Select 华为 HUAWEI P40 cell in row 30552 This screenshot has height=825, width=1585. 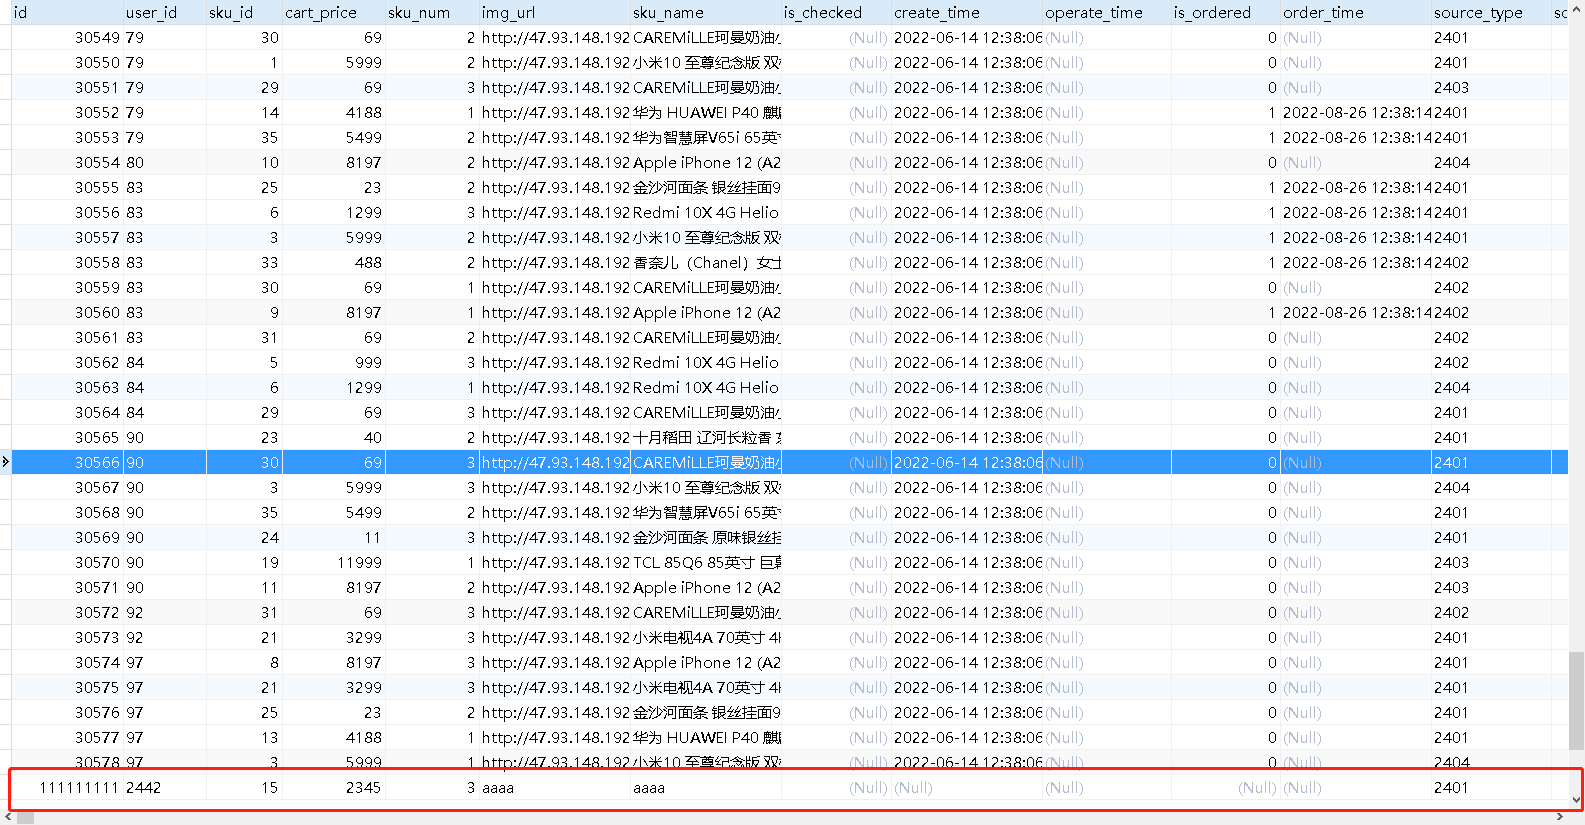[706, 112]
